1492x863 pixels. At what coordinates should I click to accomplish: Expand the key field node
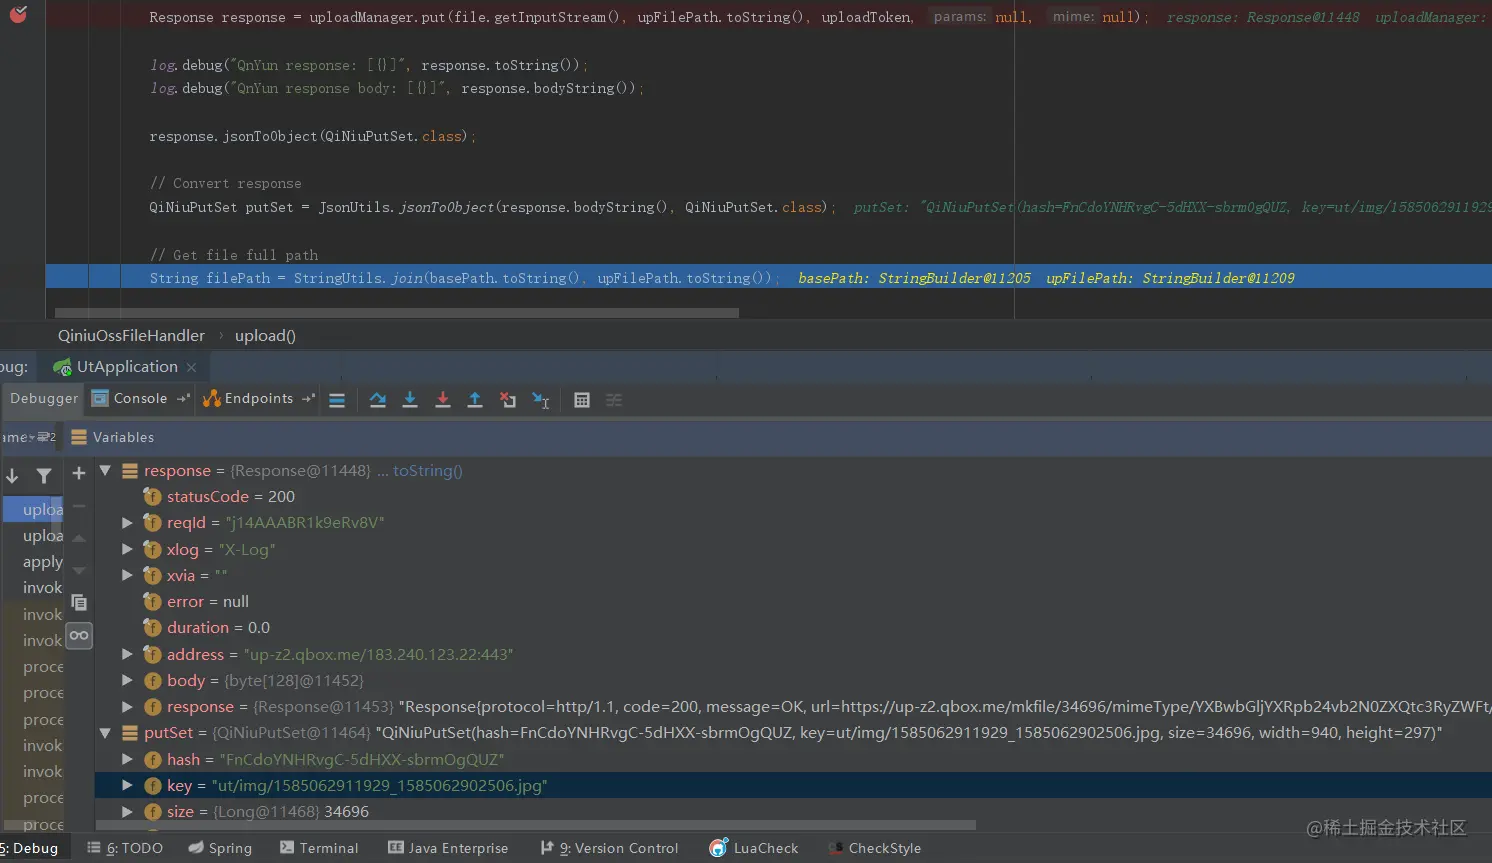[x=127, y=785]
